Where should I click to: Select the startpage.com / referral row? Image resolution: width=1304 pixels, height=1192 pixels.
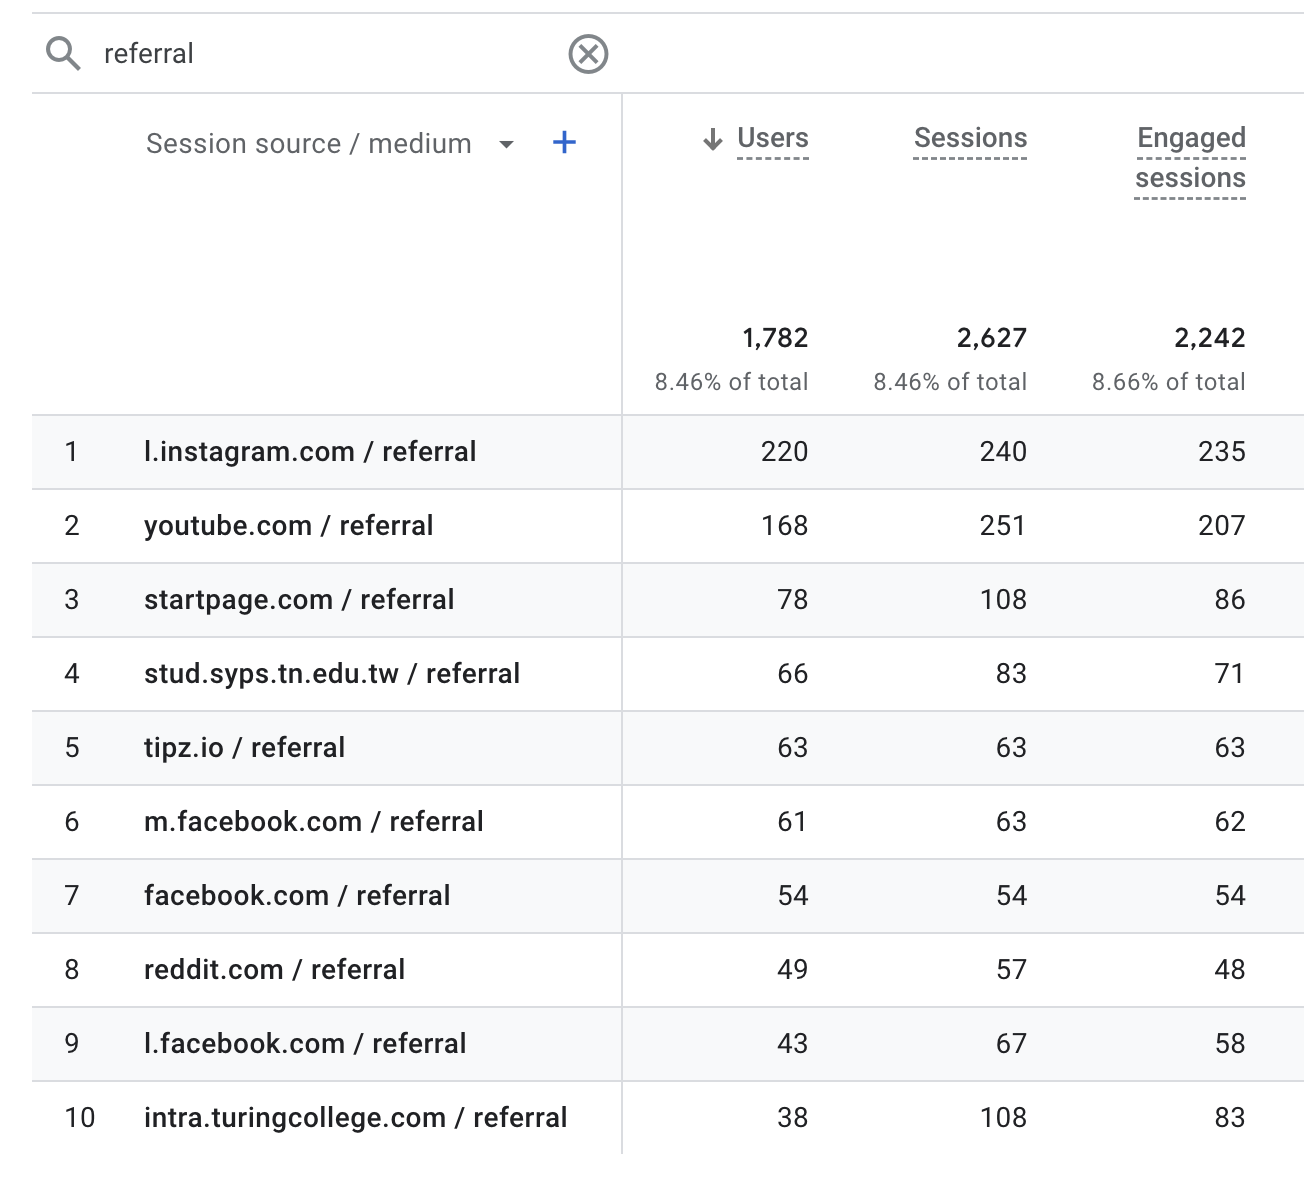tap(668, 600)
